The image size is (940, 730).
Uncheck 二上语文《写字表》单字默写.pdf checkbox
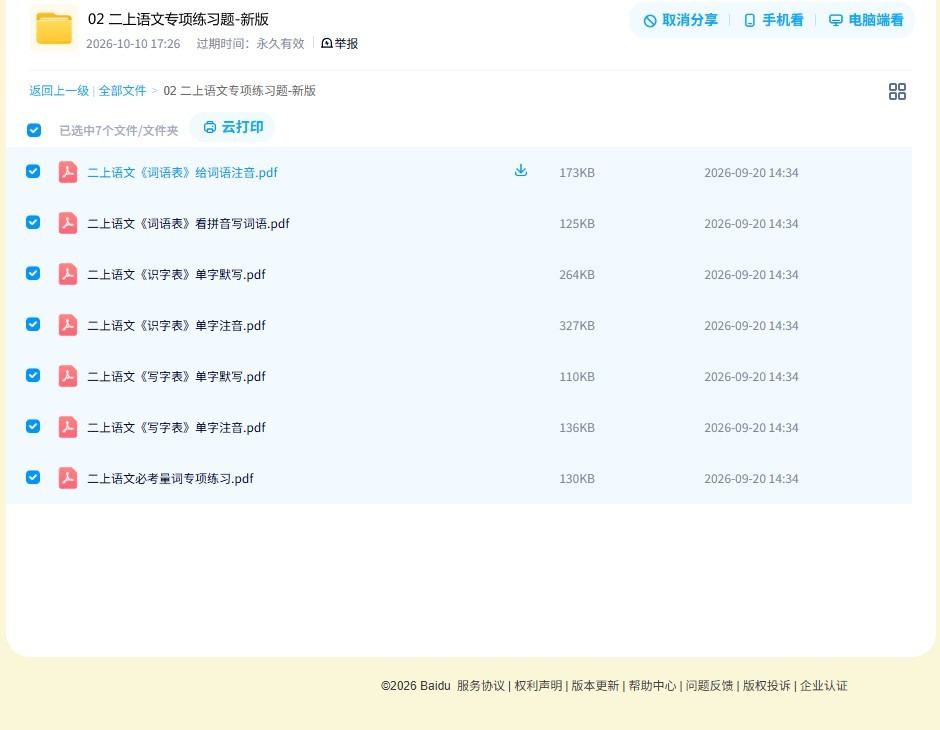[x=33, y=375]
